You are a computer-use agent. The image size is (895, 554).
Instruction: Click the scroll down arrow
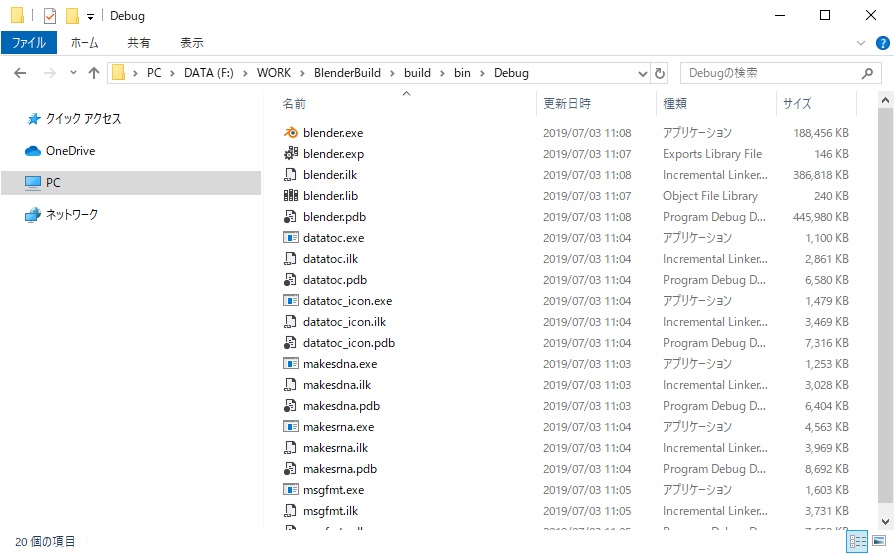pyautogui.click(x=885, y=521)
